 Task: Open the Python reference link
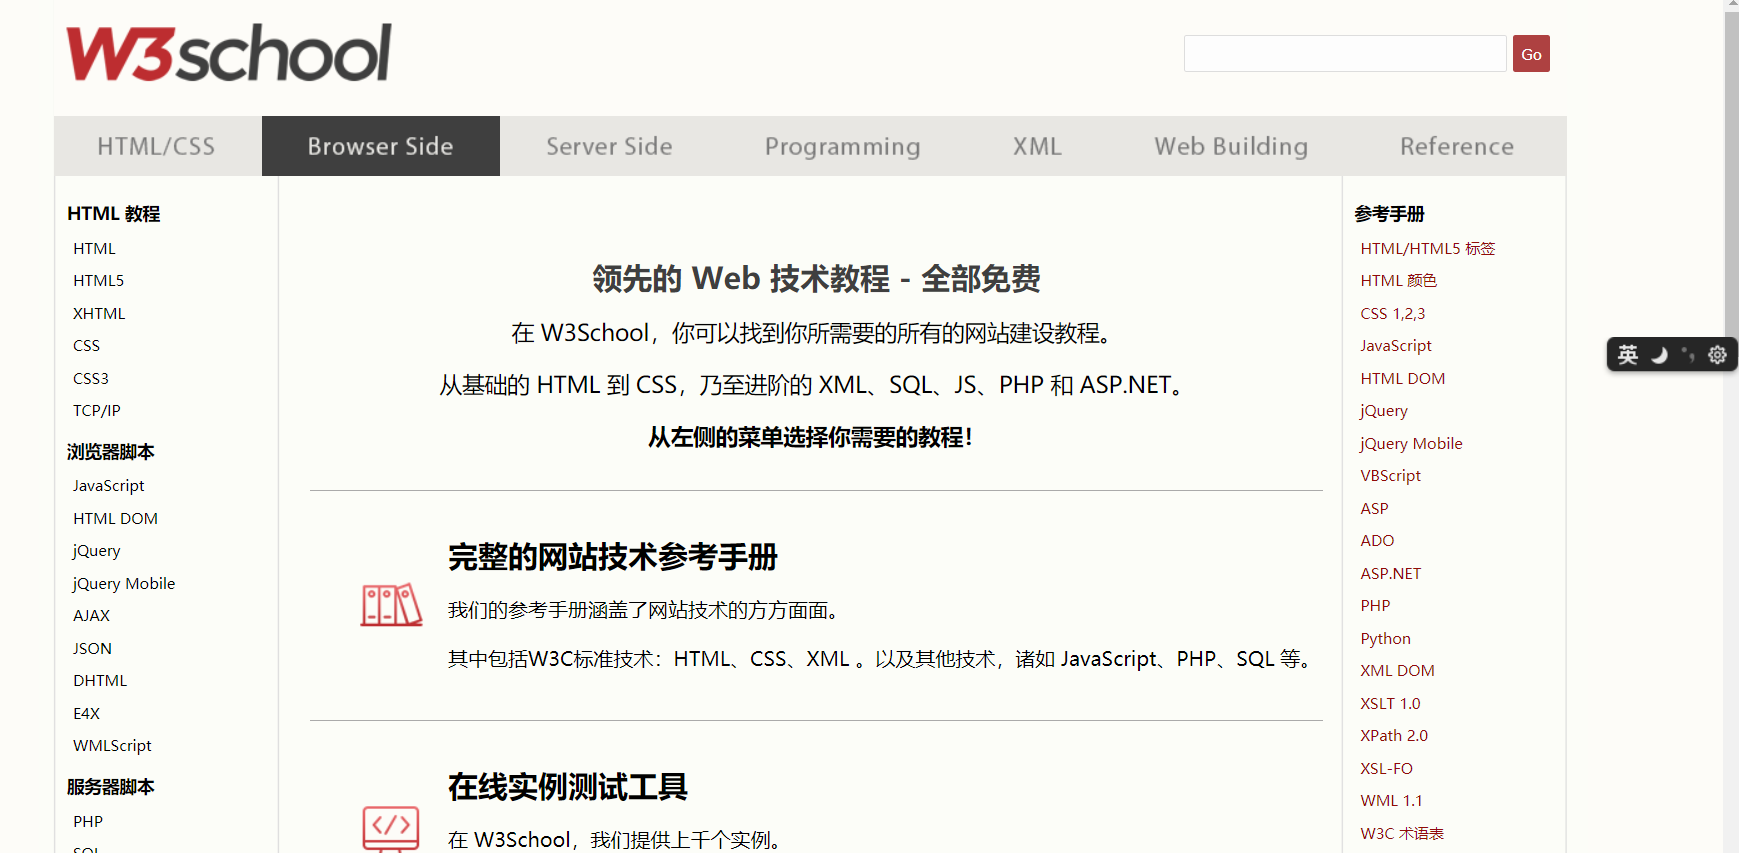[1385, 638]
